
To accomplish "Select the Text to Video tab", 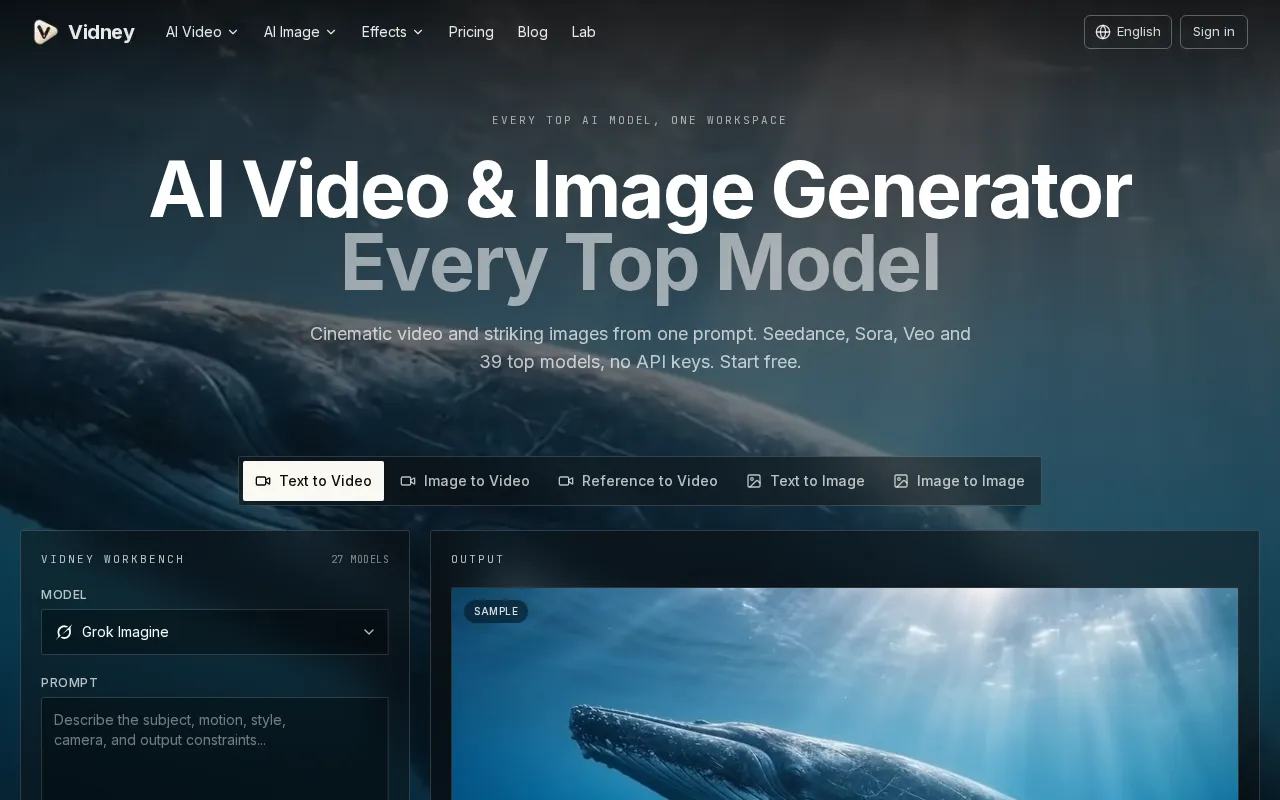I will click(x=313, y=481).
